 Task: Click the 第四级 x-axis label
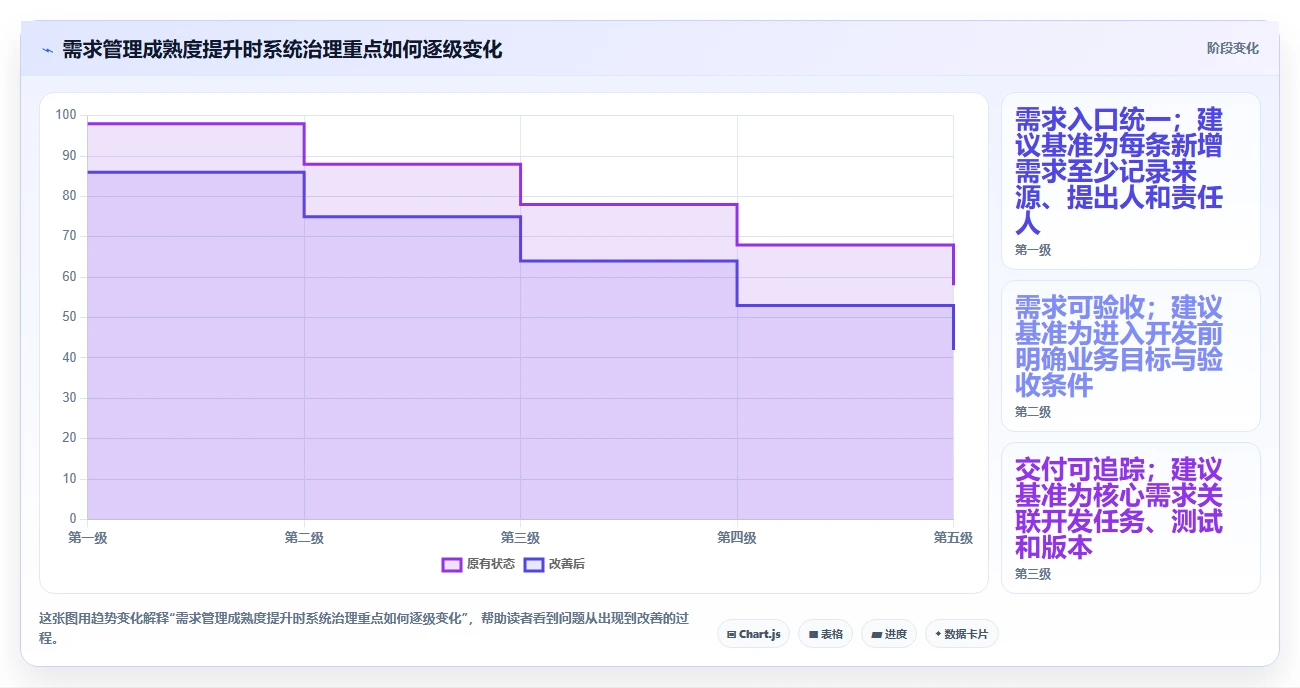point(737,538)
